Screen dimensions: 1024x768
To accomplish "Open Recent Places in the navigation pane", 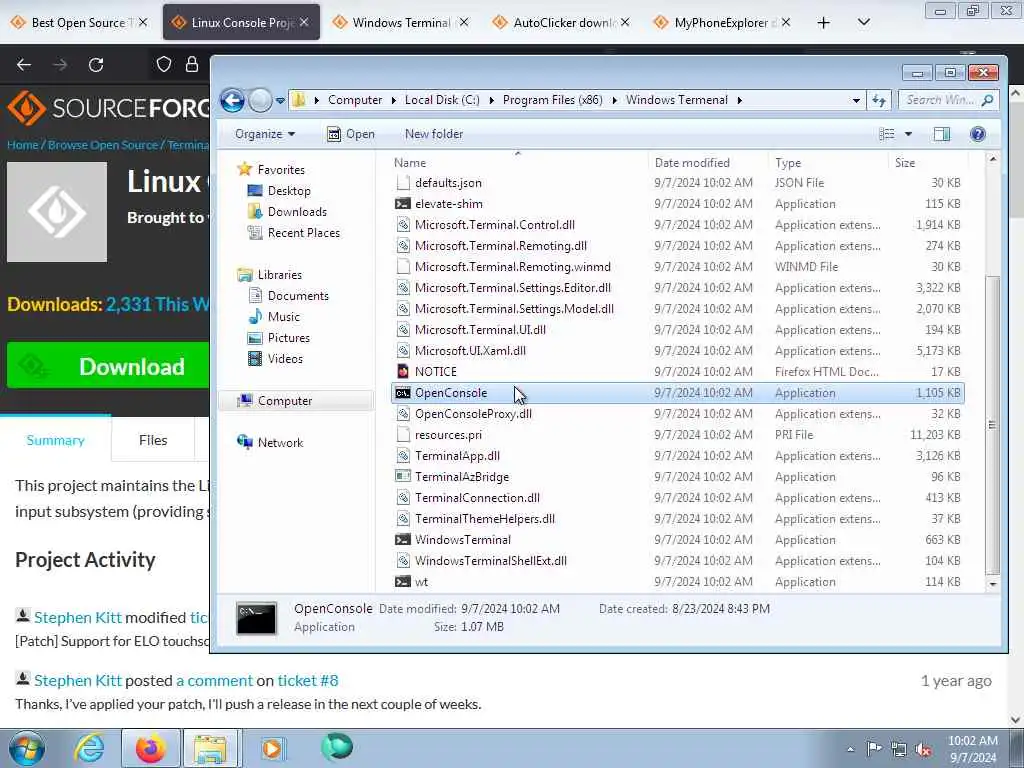I will (304, 232).
